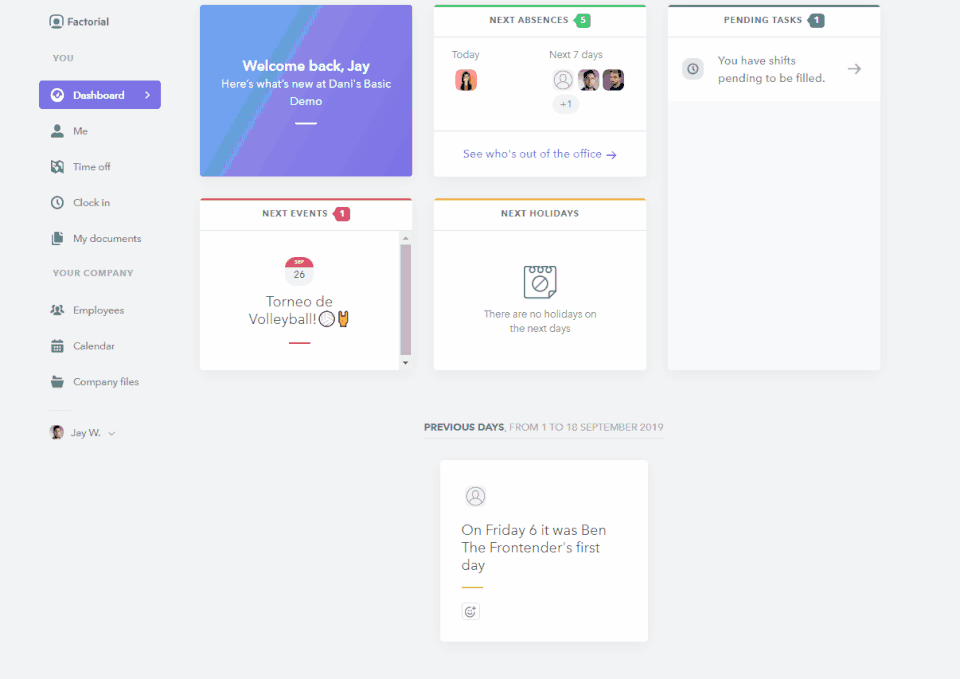The width and height of the screenshot is (960, 679).
Task: Click the third avatar under Next 7 days
Action: 613,80
